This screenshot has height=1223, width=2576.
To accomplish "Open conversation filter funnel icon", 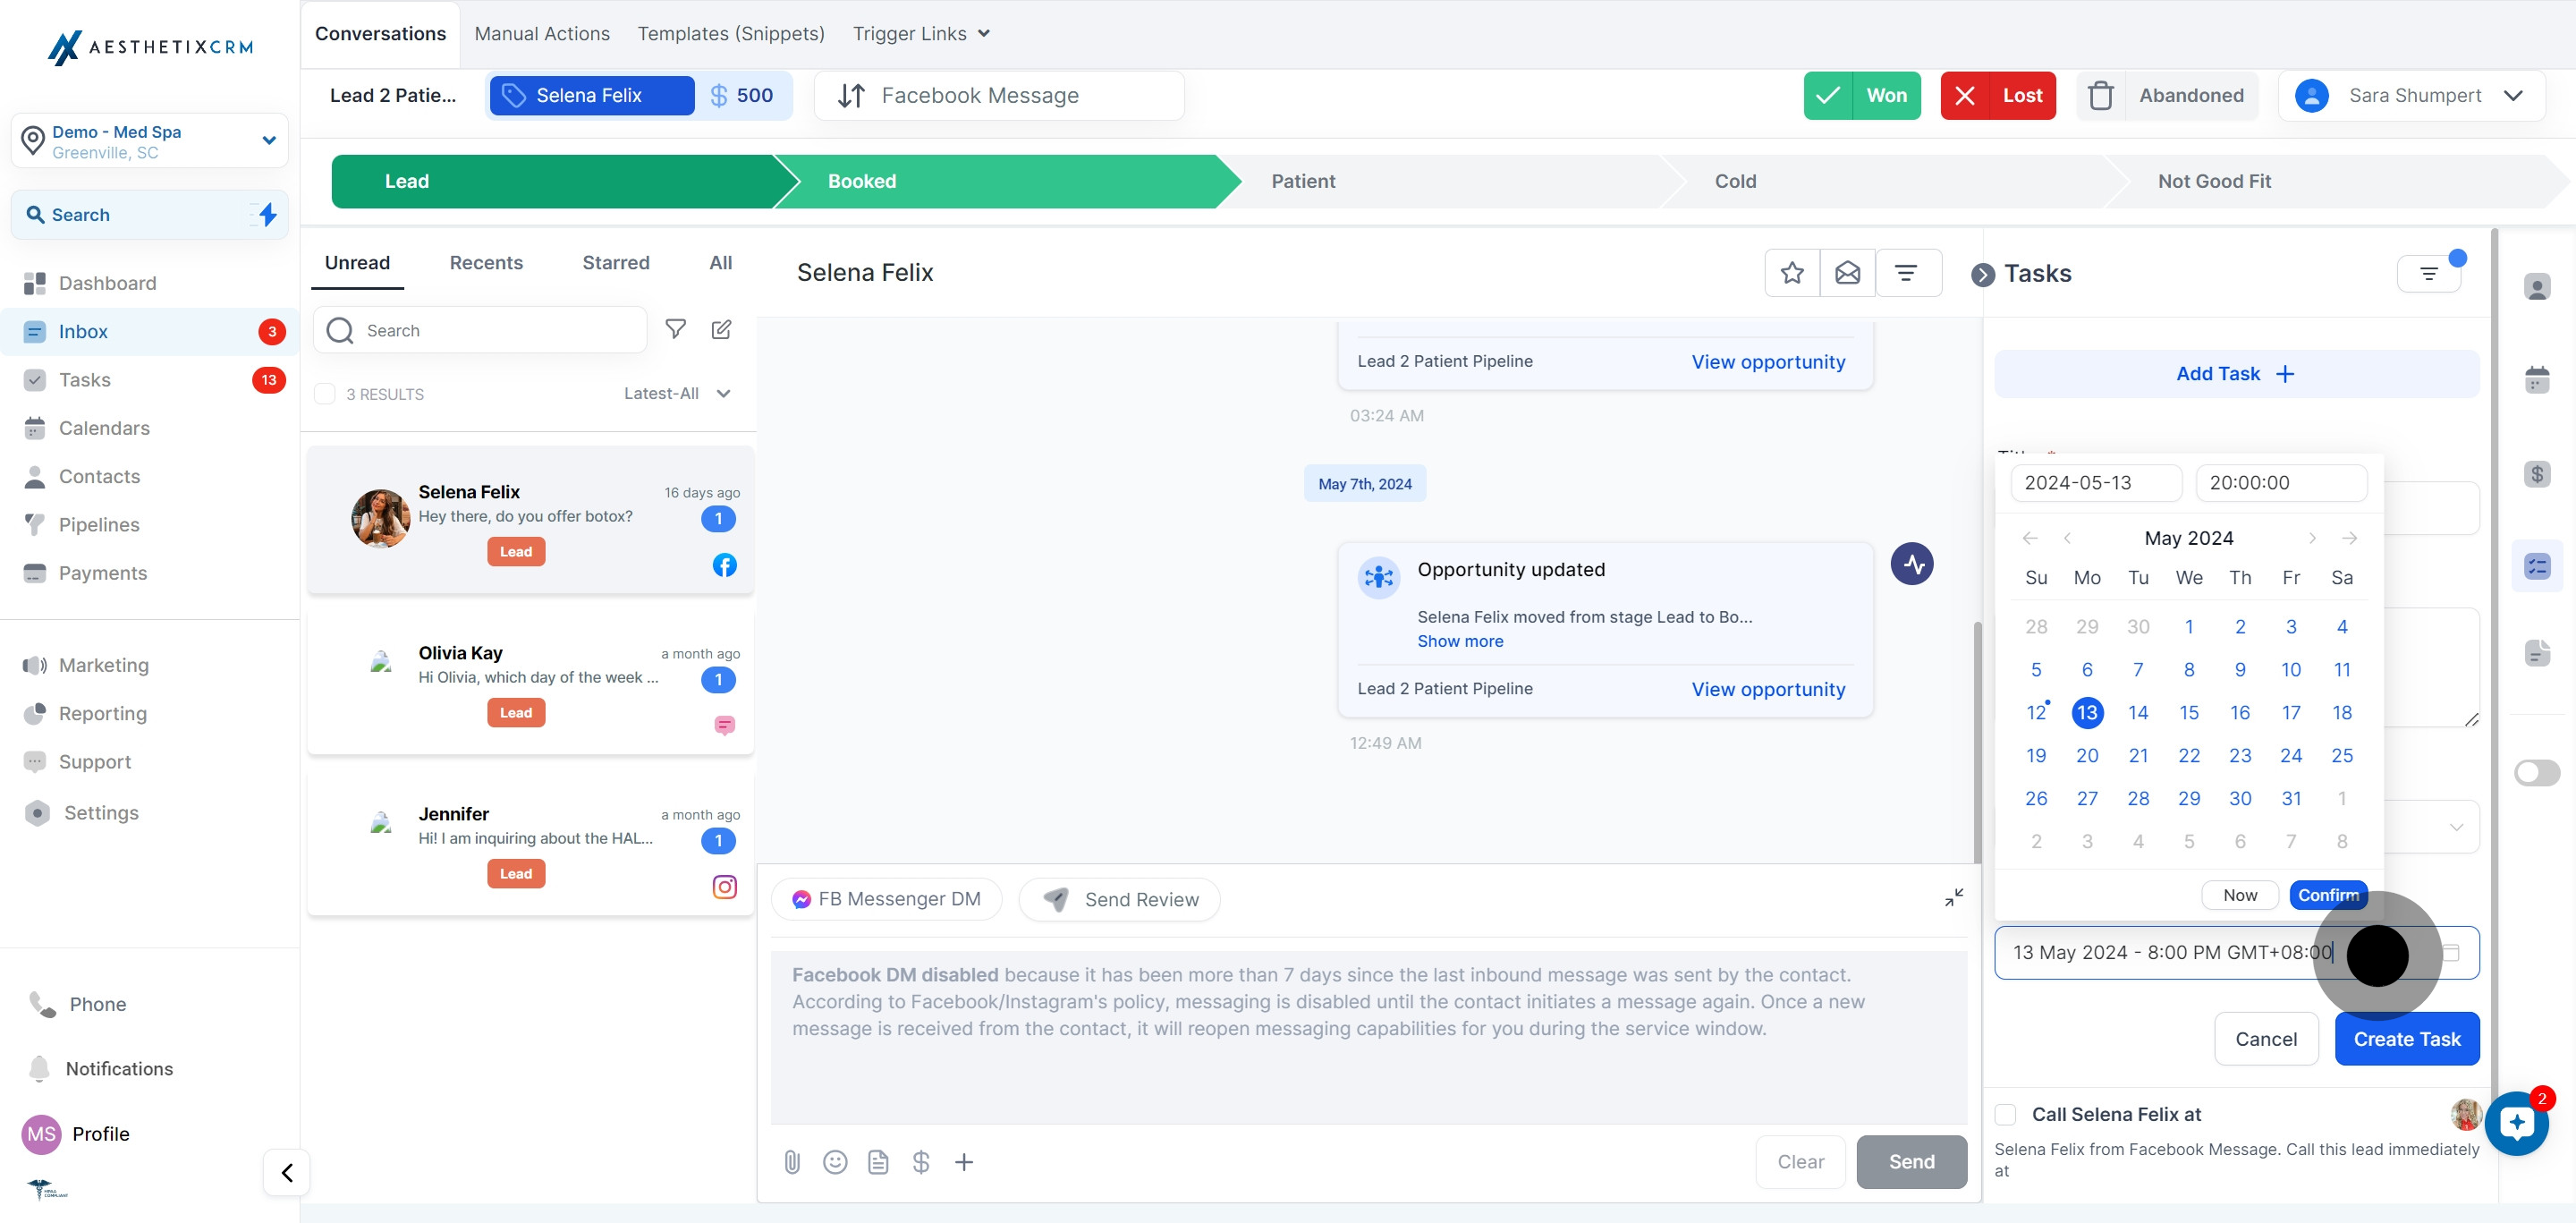I will 676,329.
